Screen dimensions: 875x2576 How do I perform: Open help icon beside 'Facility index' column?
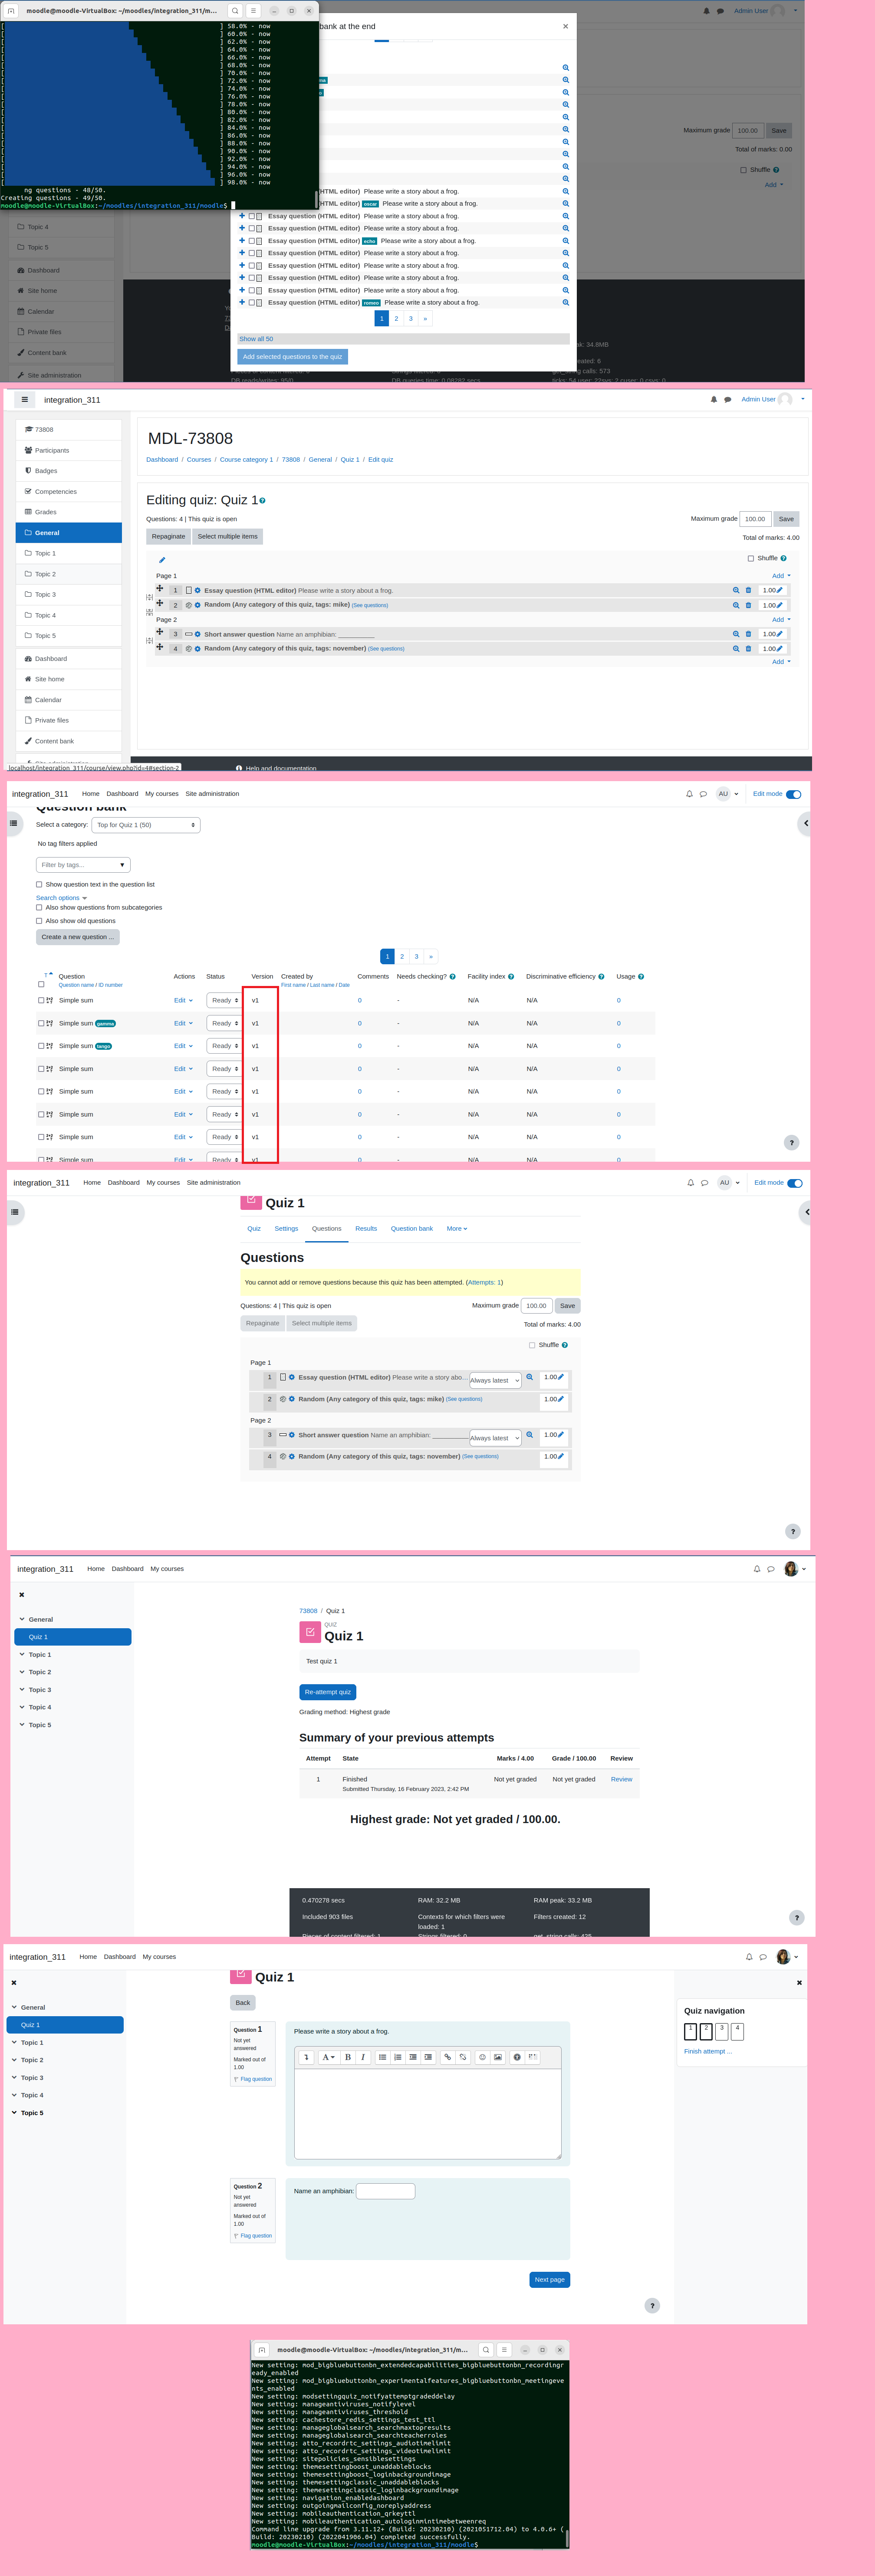pos(511,977)
